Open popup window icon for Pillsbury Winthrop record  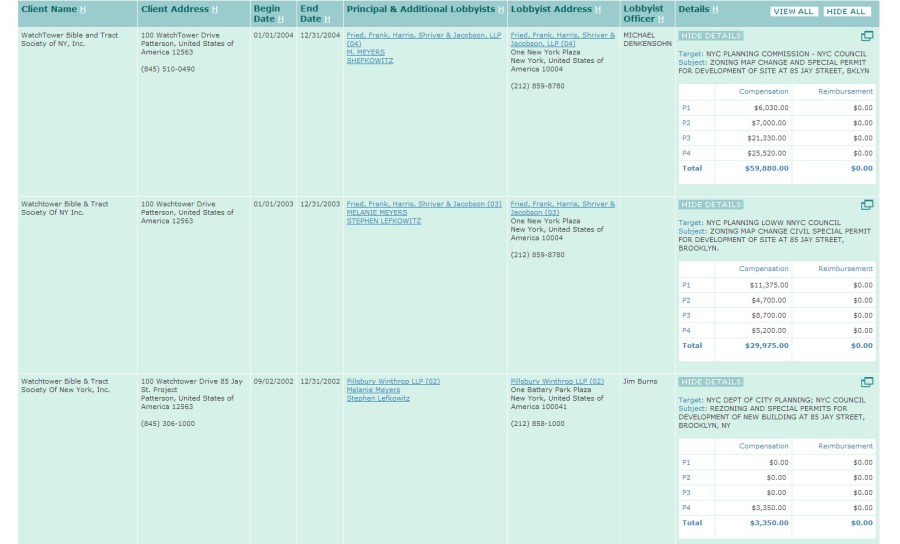click(x=867, y=382)
